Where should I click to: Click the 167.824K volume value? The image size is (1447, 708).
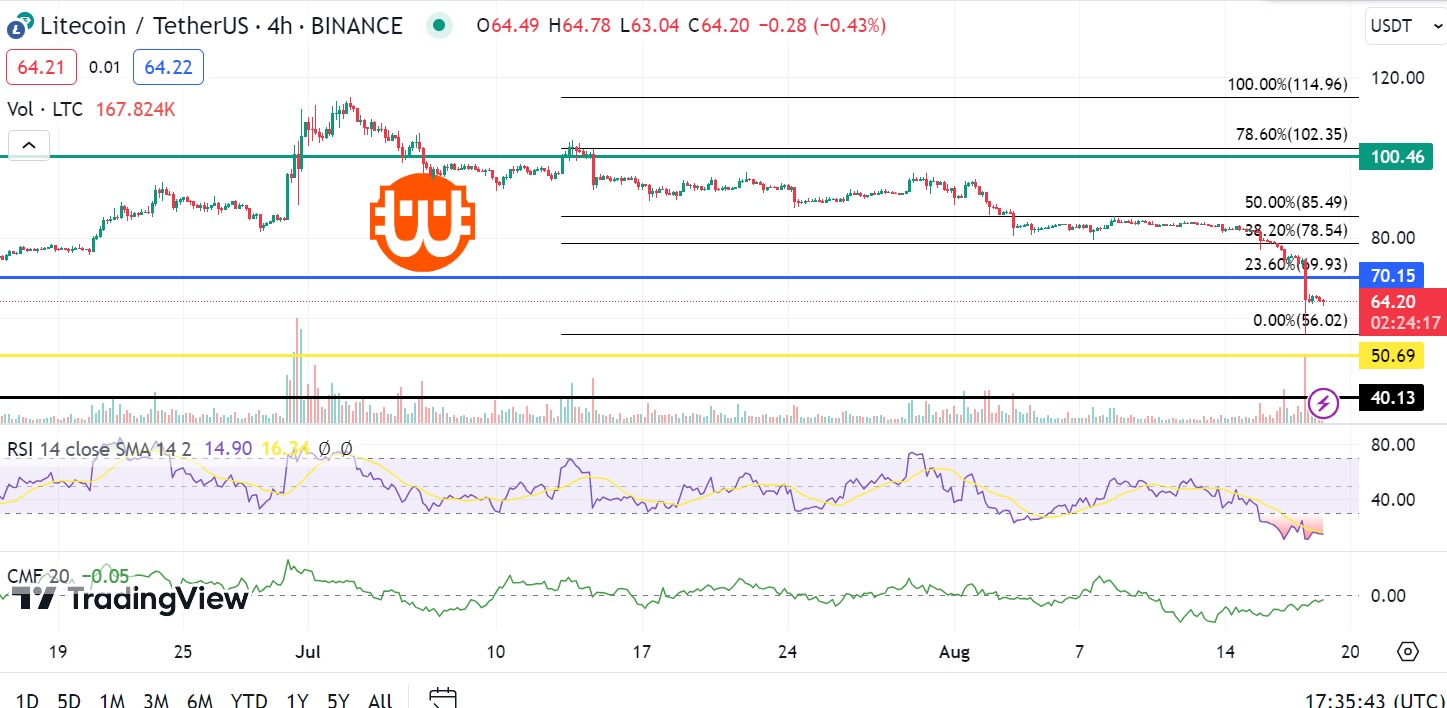tap(135, 109)
